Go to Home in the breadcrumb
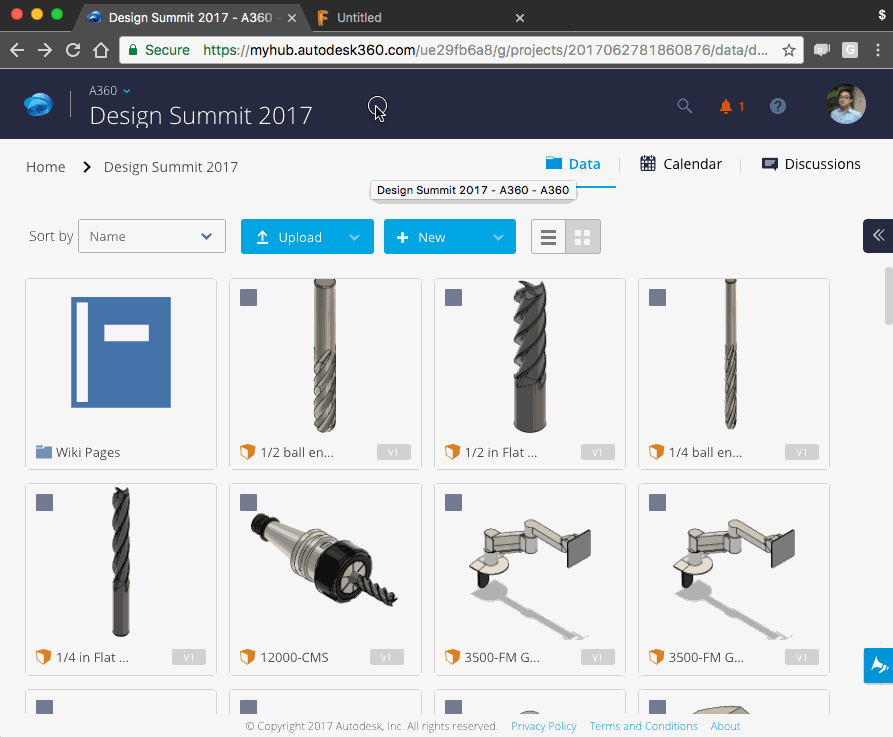This screenshot has width=893, height=737. click(x=46, y=167)
